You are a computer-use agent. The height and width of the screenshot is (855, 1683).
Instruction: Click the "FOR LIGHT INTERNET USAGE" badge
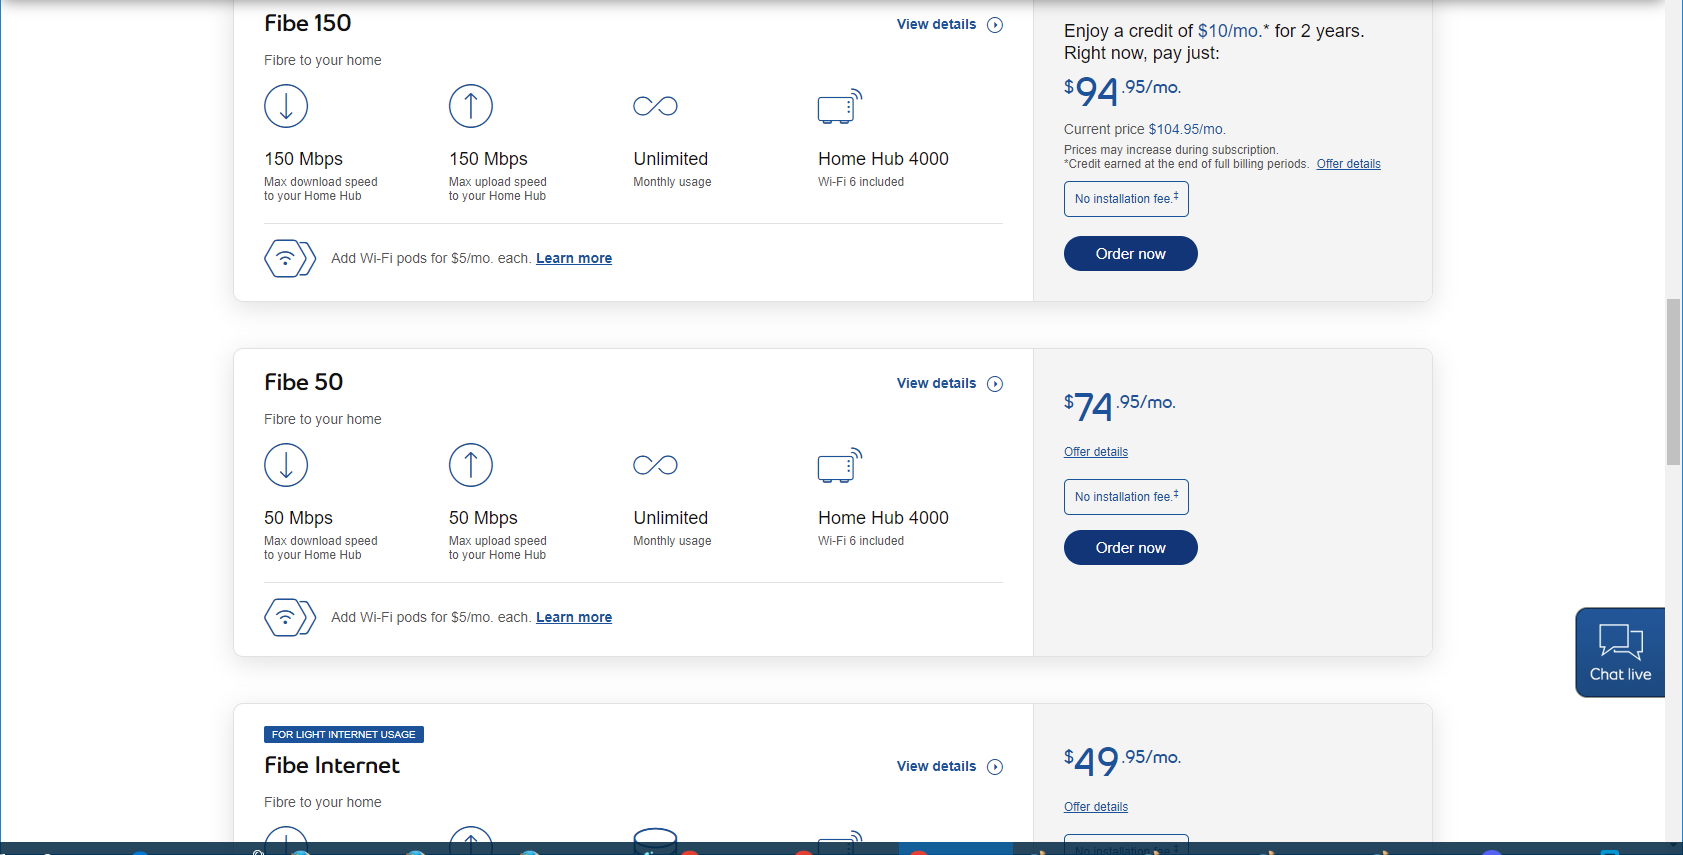click(x=344, y=735)
